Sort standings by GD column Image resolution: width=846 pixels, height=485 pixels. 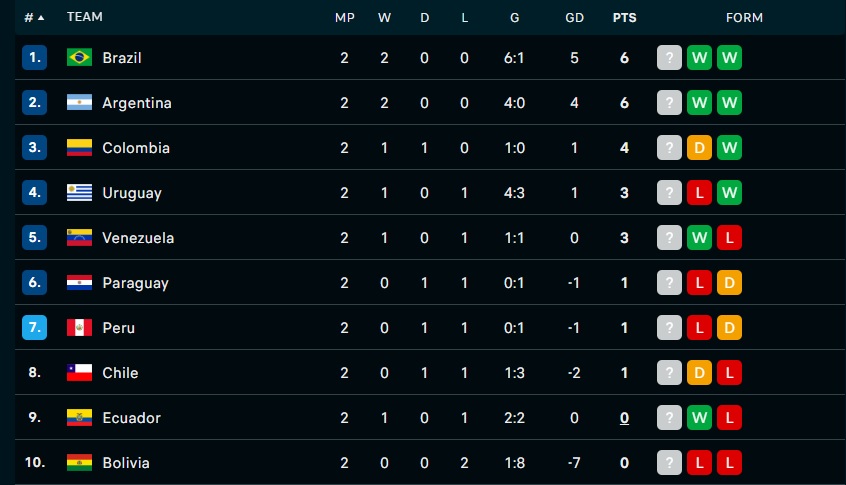pos(575,18)
